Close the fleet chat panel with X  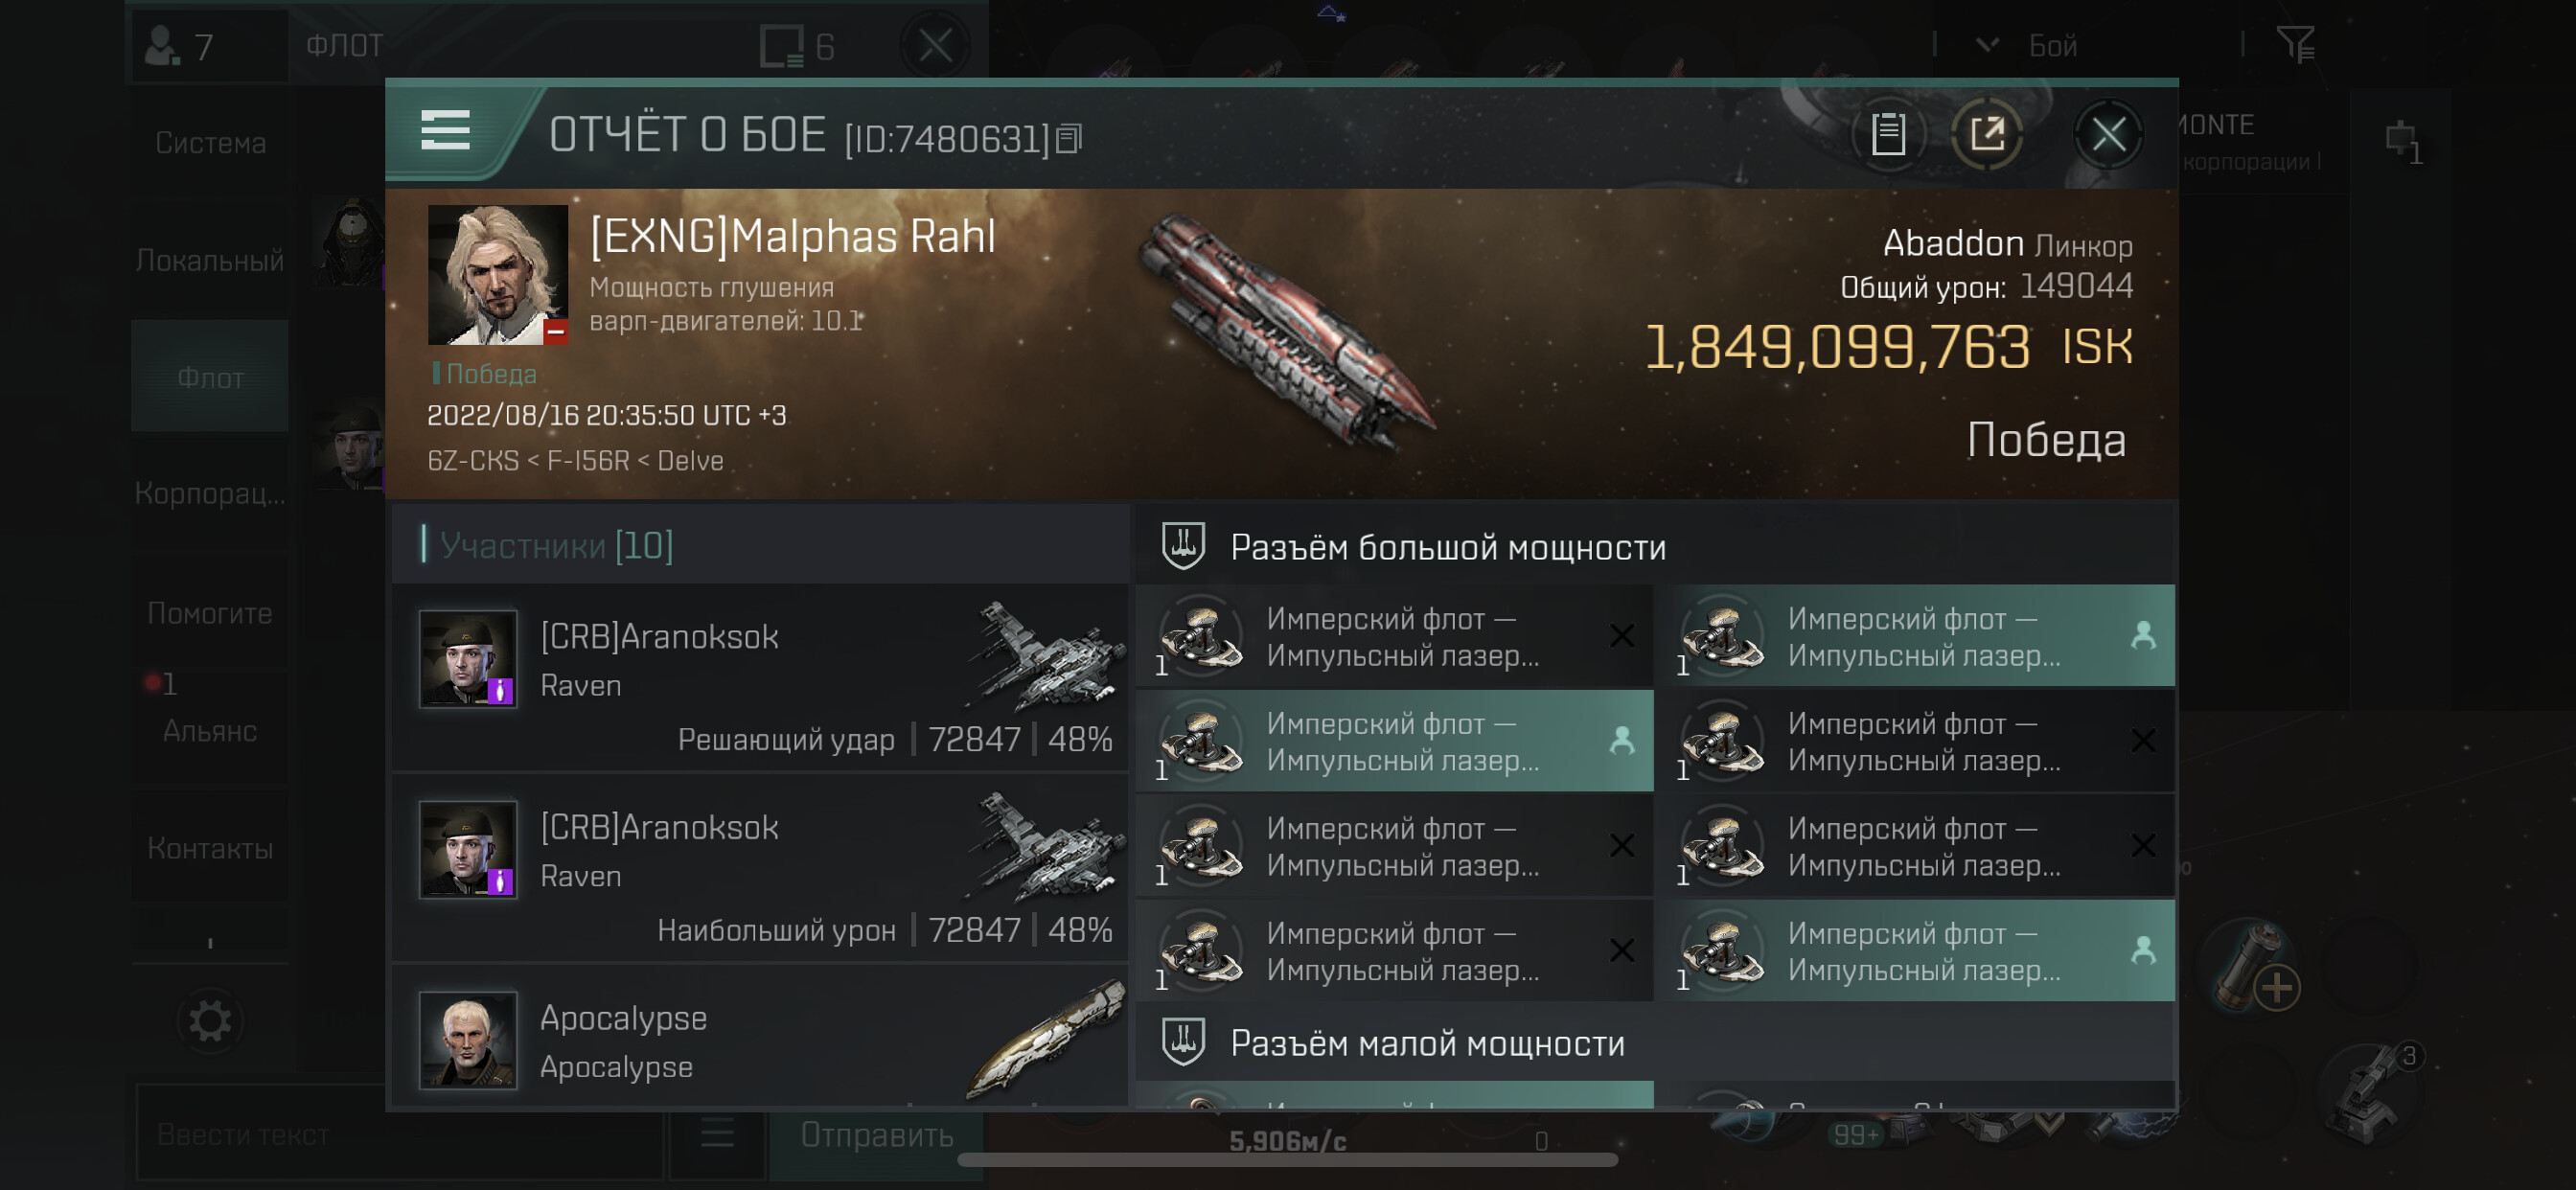click(x=935, y=45)
